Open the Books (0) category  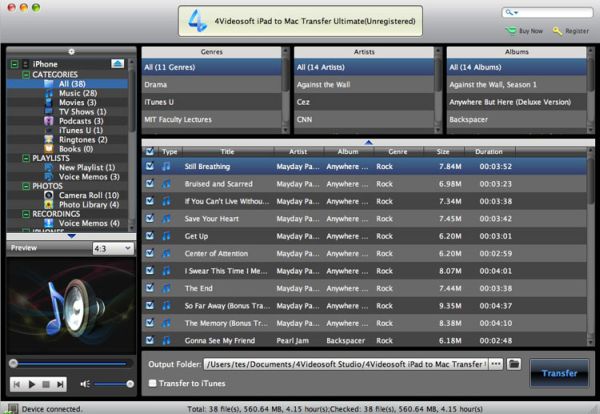(75, 149)
